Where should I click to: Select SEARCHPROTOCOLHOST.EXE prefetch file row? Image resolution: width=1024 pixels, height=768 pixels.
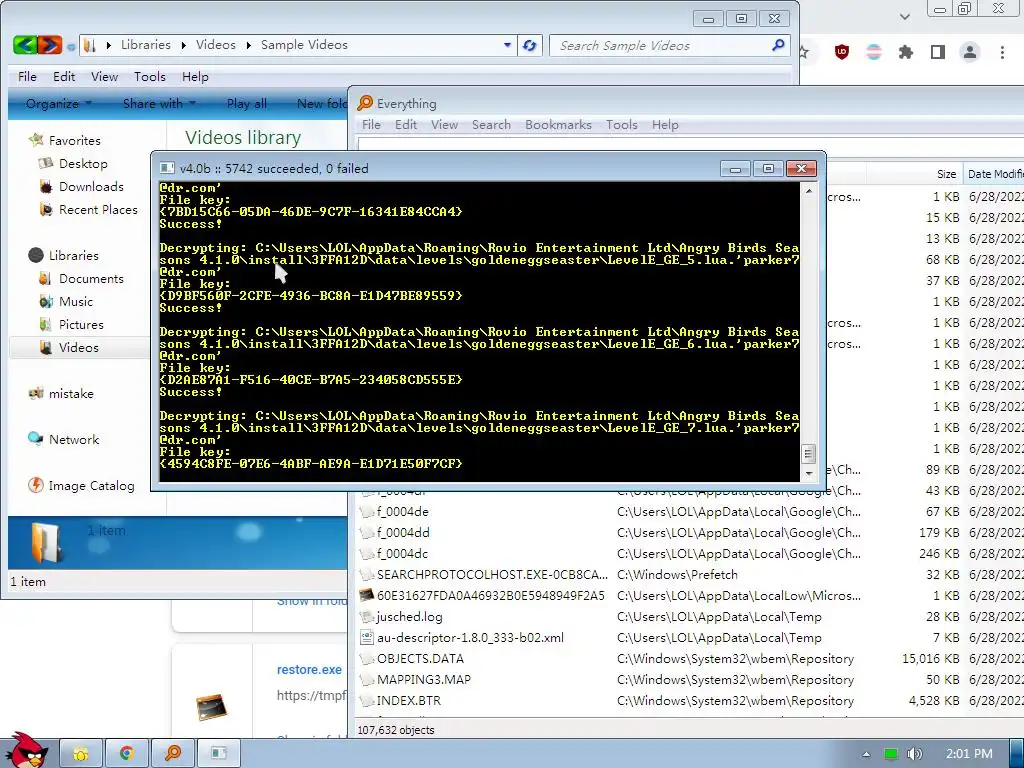coord(492,575)
